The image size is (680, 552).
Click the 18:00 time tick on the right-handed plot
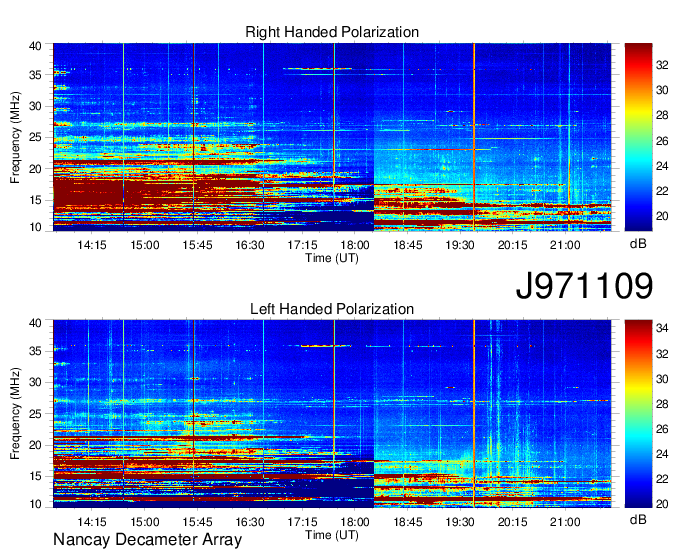(x=355, y=245)
